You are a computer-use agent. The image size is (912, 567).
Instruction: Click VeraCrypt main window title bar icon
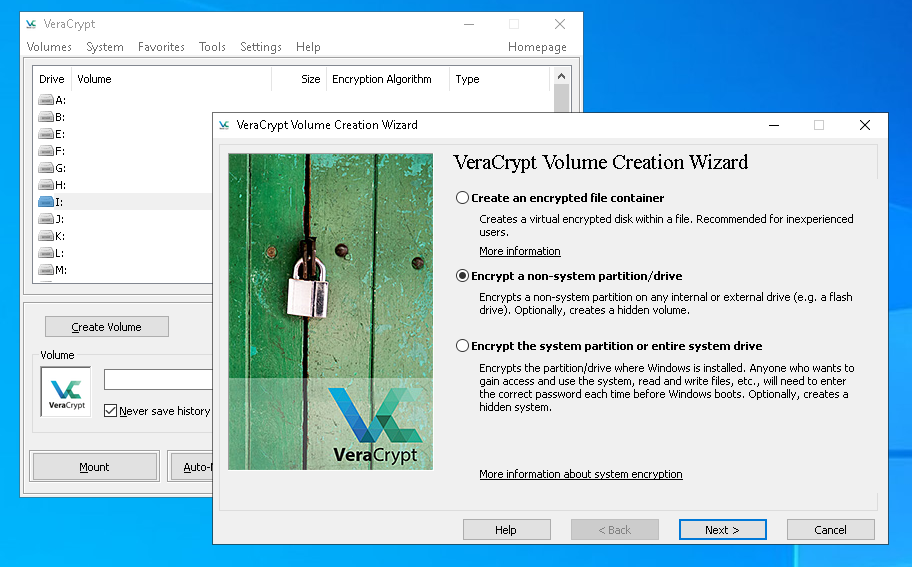pyautogui.click(x=31, y=24)
